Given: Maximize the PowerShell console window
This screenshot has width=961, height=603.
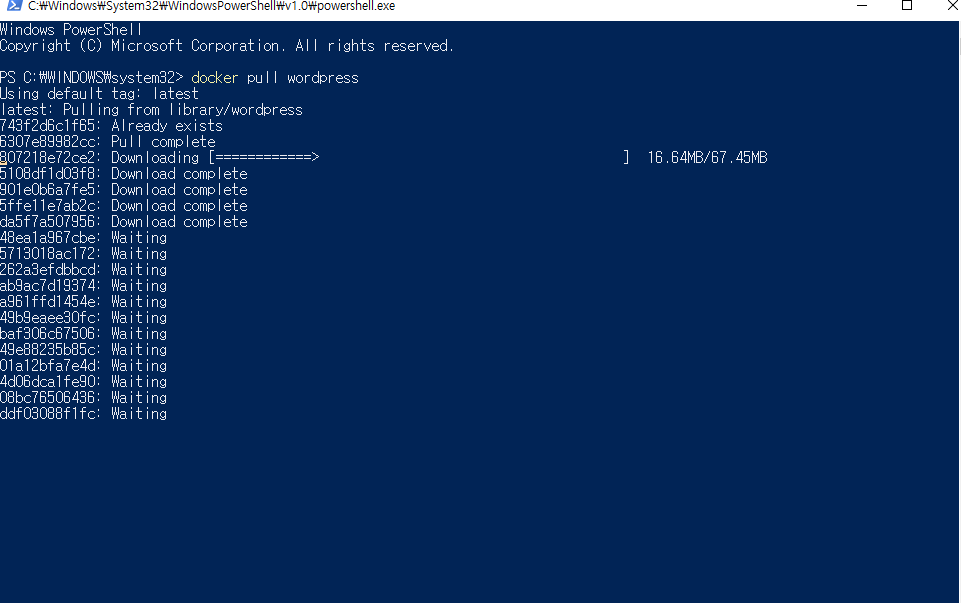Looking at the screenshot, I should 908,9.
